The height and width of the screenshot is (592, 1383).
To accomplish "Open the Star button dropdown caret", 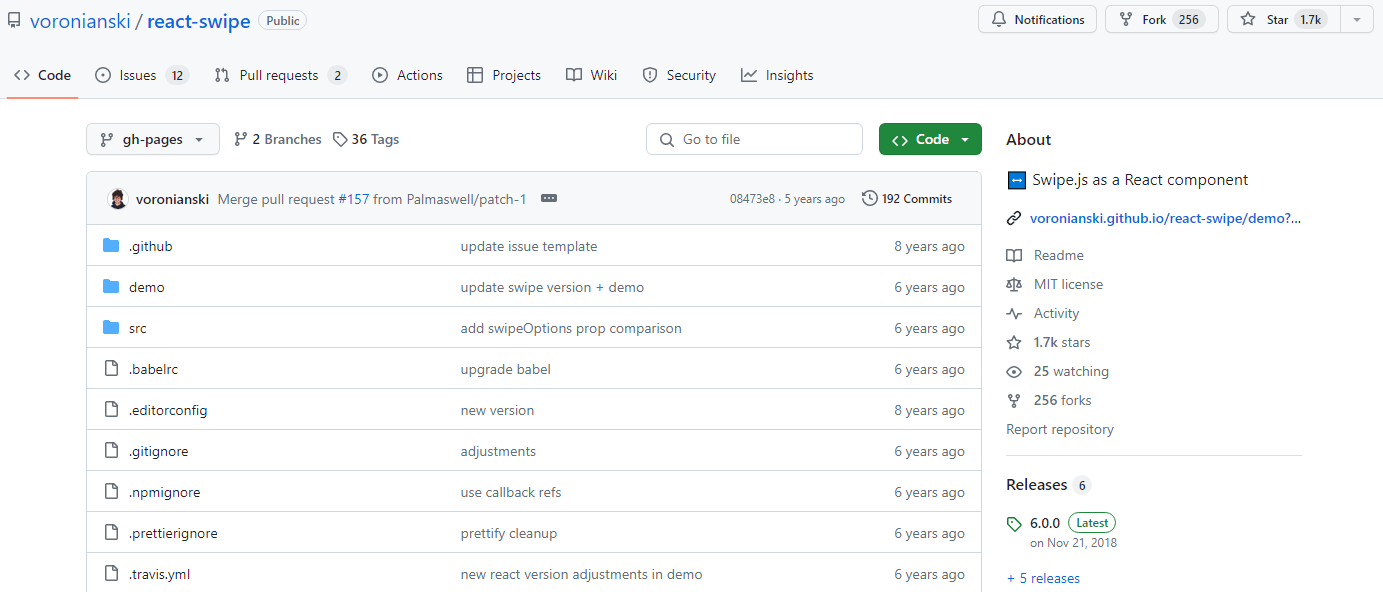I will click(1356, 18).
